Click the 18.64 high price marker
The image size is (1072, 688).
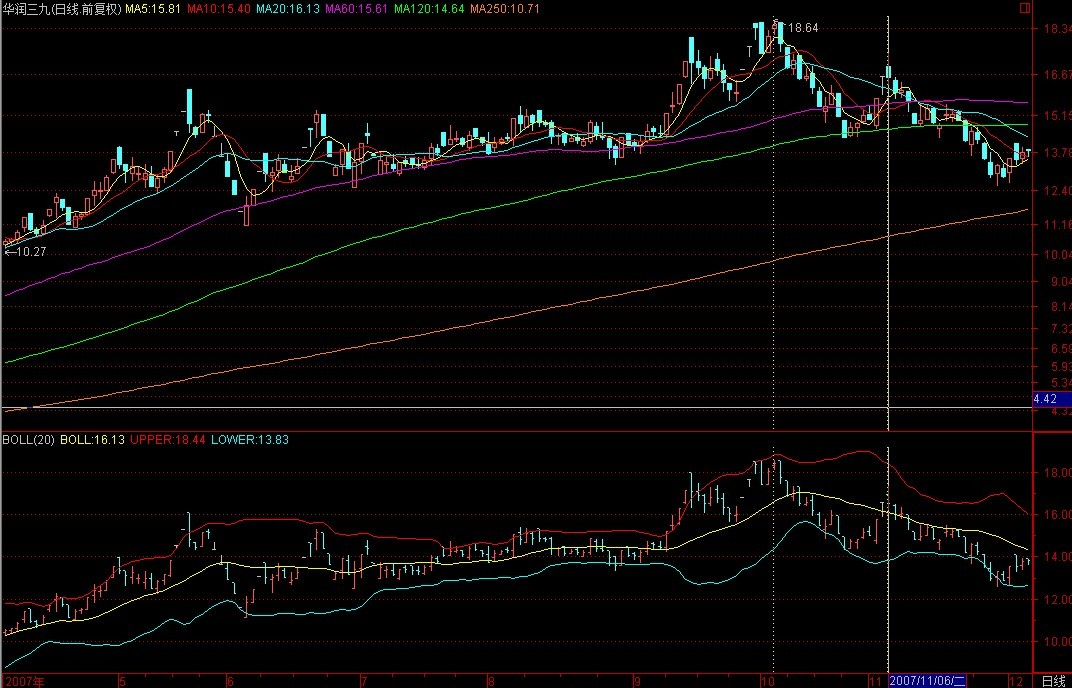tap(803, 28)
